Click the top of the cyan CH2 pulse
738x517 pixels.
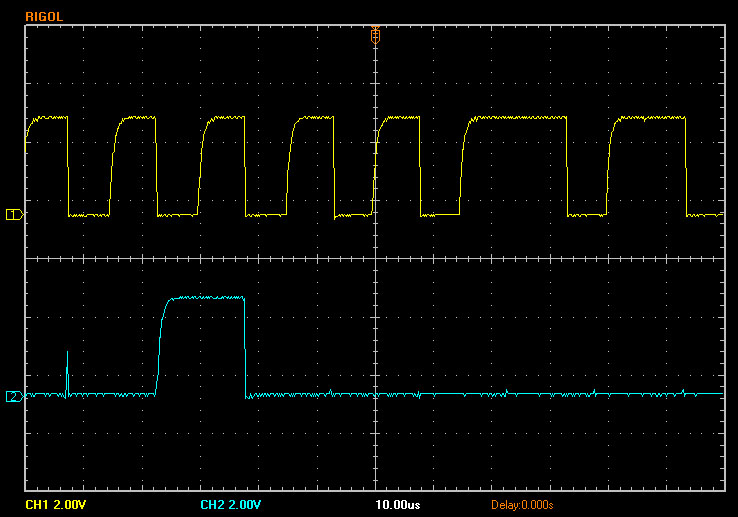(205, 297)
